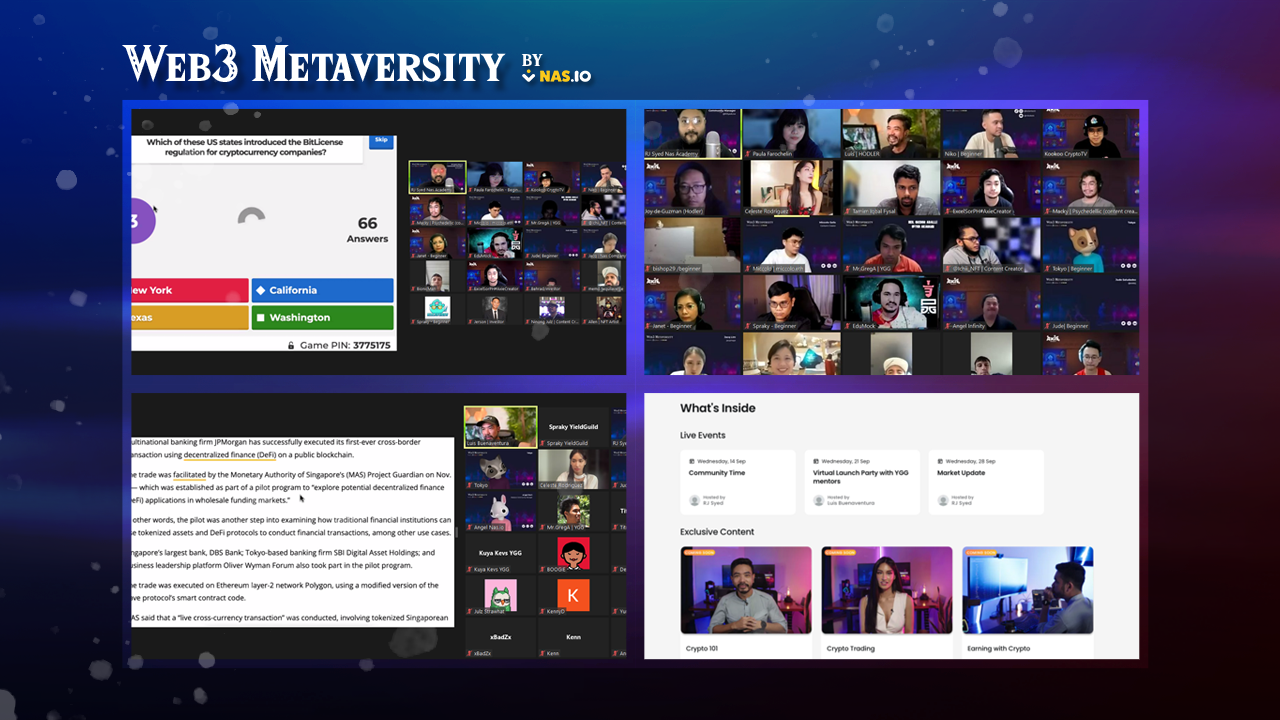Screen dimensions: 1280x720
Task: Click the diamond icon on the California answer
Action: pos(260,290)
